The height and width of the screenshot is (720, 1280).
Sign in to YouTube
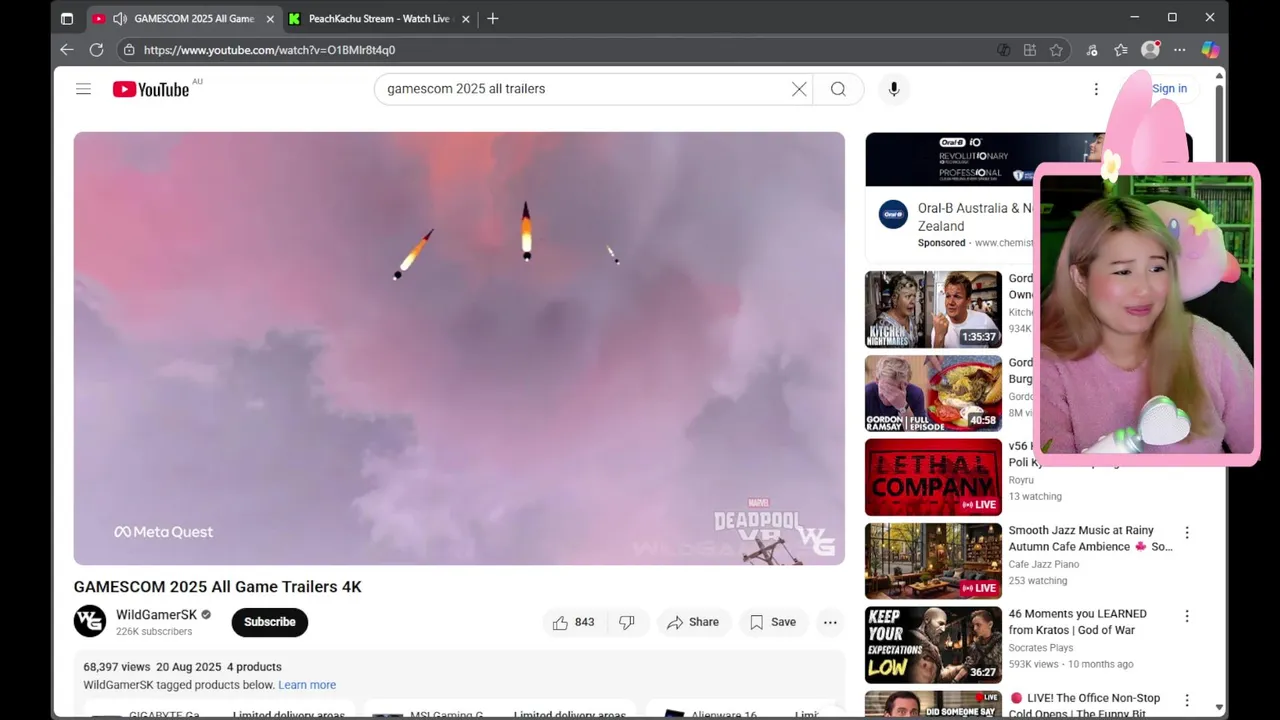[1169, 88]
